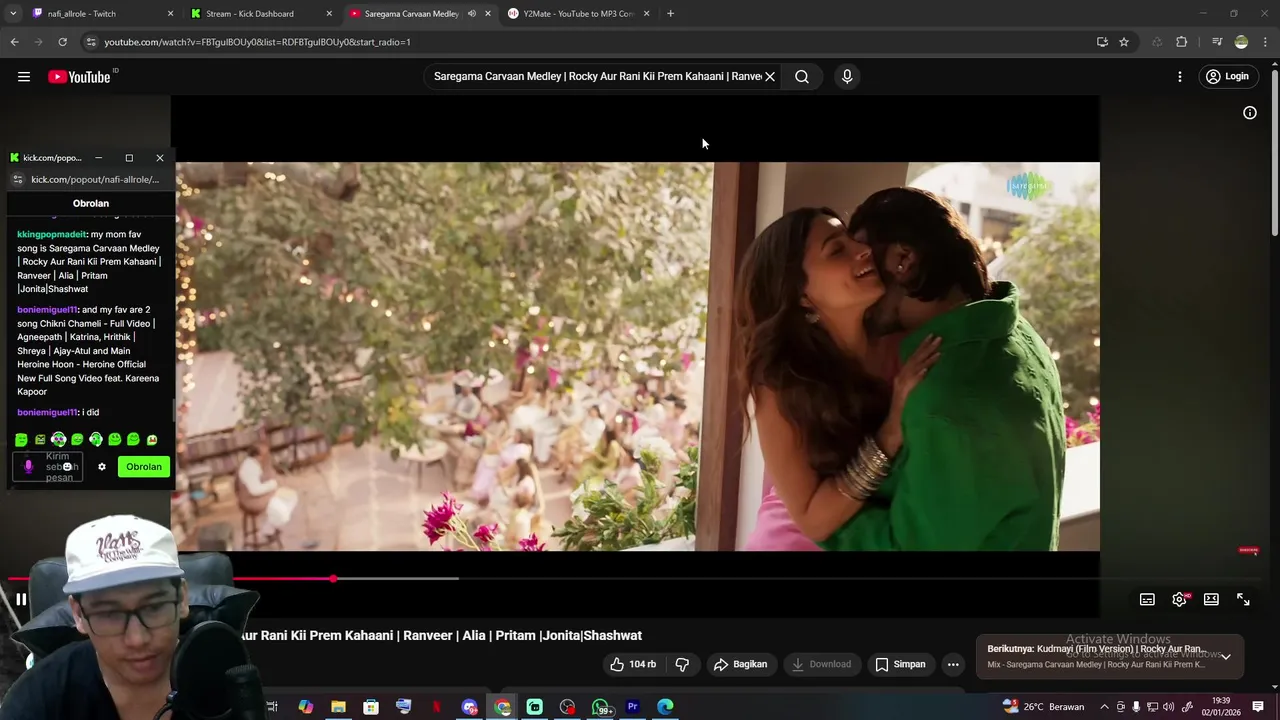The image size is (1280, 720).
Task: Like the video showing 104 rb
Action: click(633, 664)
